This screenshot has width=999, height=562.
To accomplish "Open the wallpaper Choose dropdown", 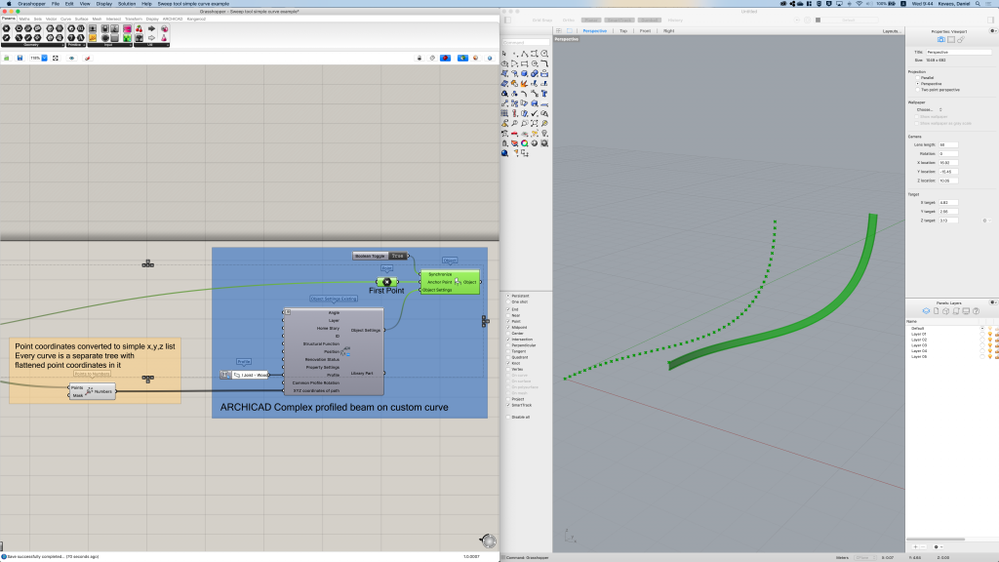I will coord(929,110).
